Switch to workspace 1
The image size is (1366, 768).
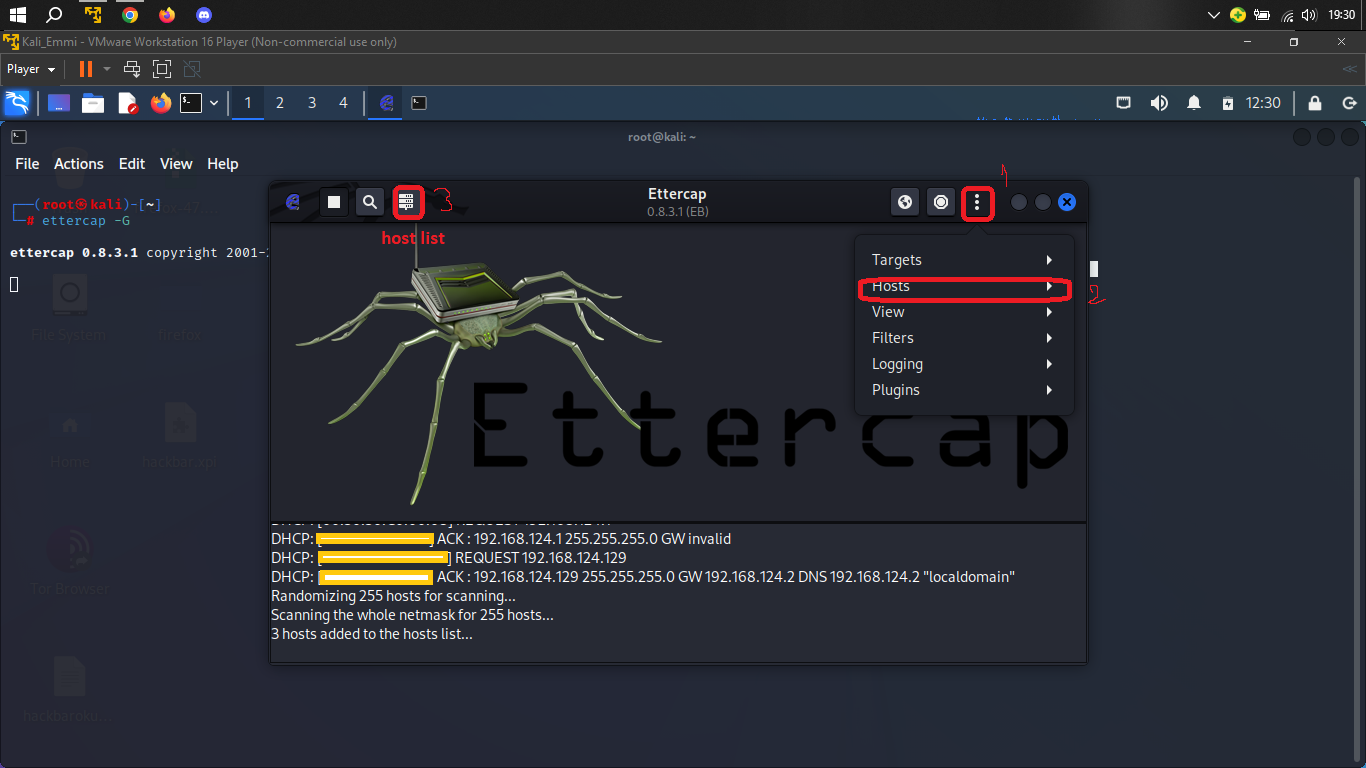[248, 103]
